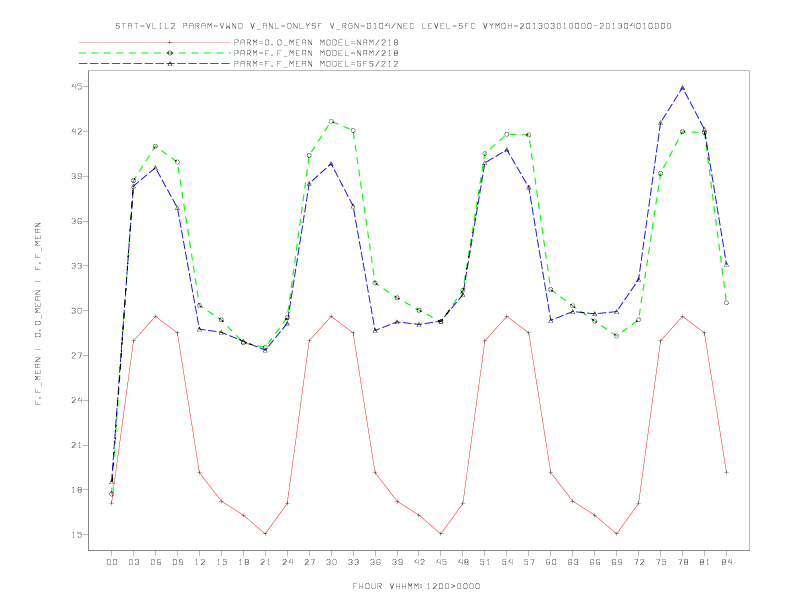Viewport: 792px width, 612px height.
Task: Click the y-axis tick label 39
Action: coord(76,176)
